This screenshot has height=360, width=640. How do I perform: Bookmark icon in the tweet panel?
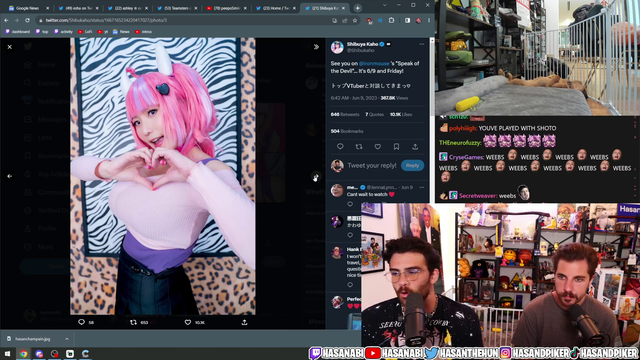(396, 147)
